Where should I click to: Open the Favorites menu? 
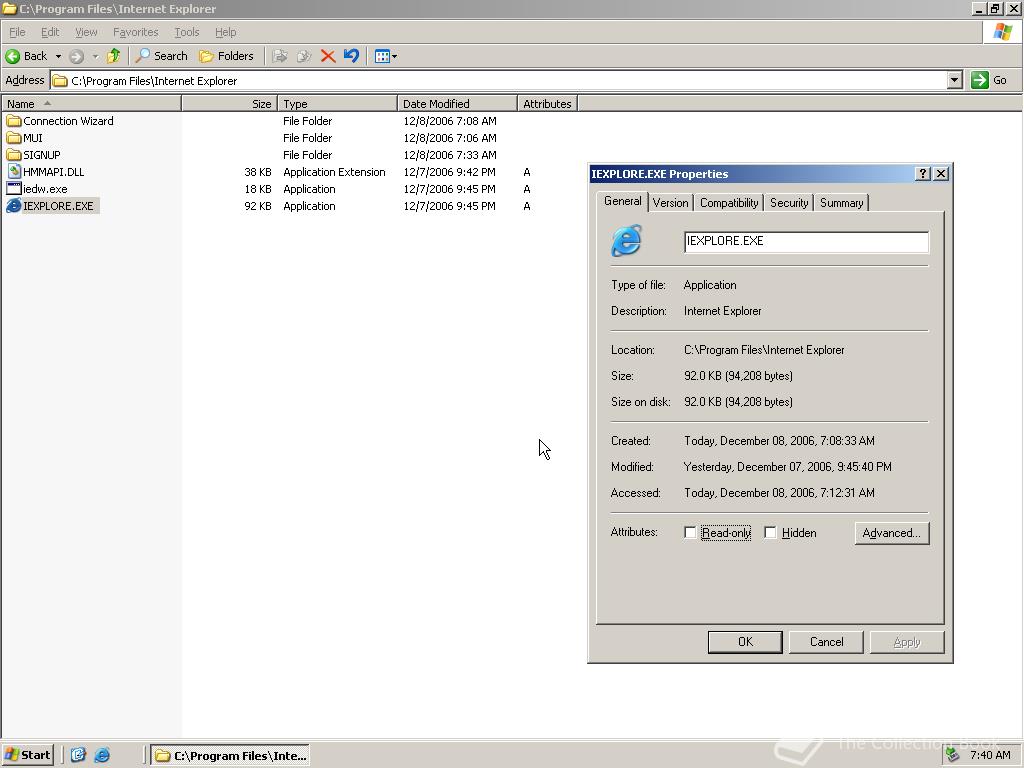(x=135, y=32)
